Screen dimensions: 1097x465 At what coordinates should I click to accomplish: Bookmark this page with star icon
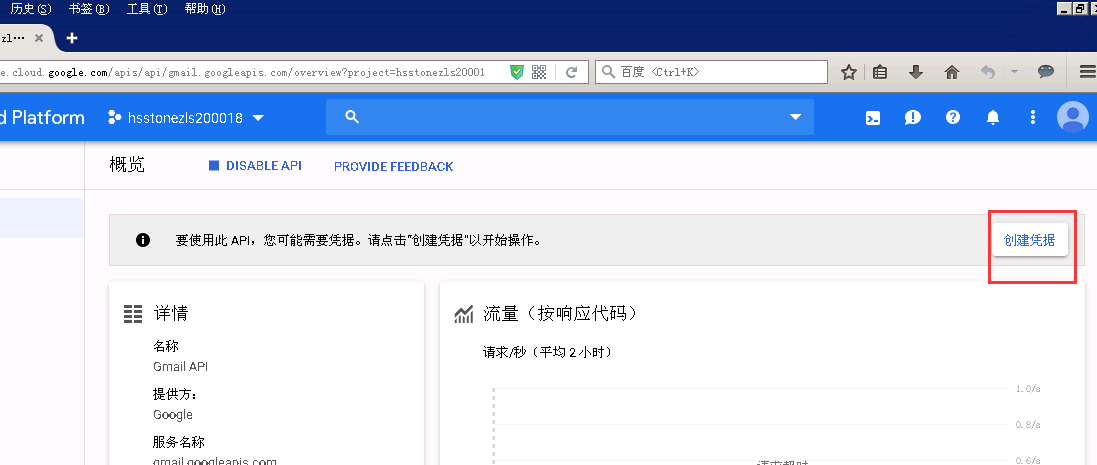[849, 72]
